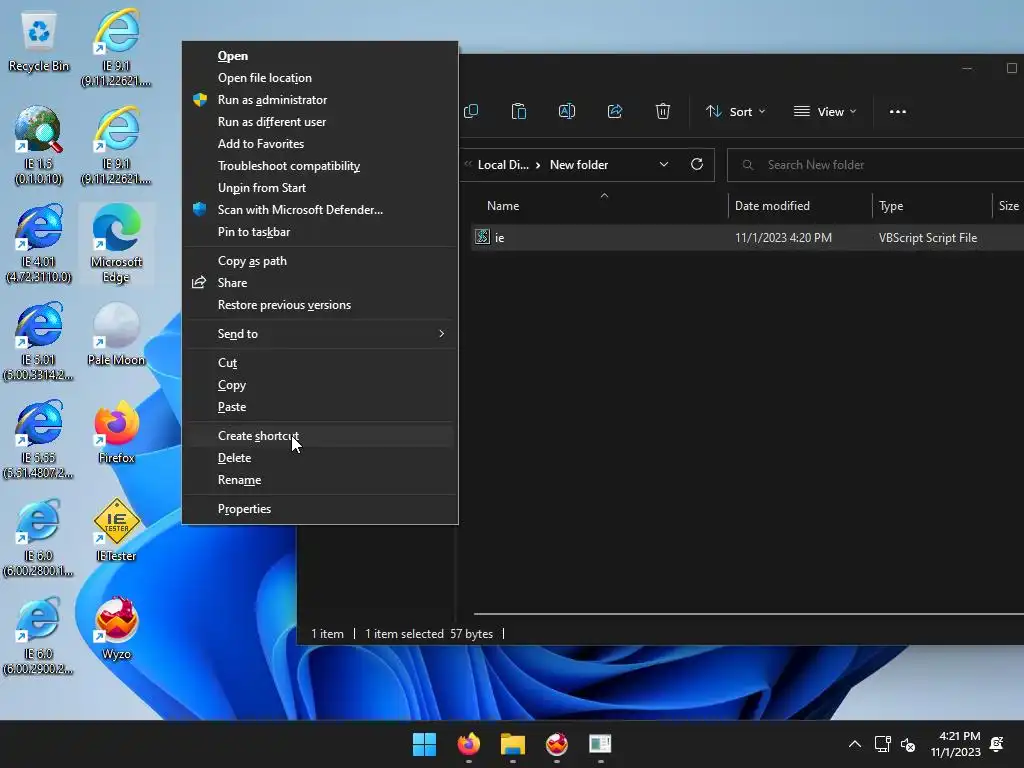Select Create shortcut

tap(320, 436)
